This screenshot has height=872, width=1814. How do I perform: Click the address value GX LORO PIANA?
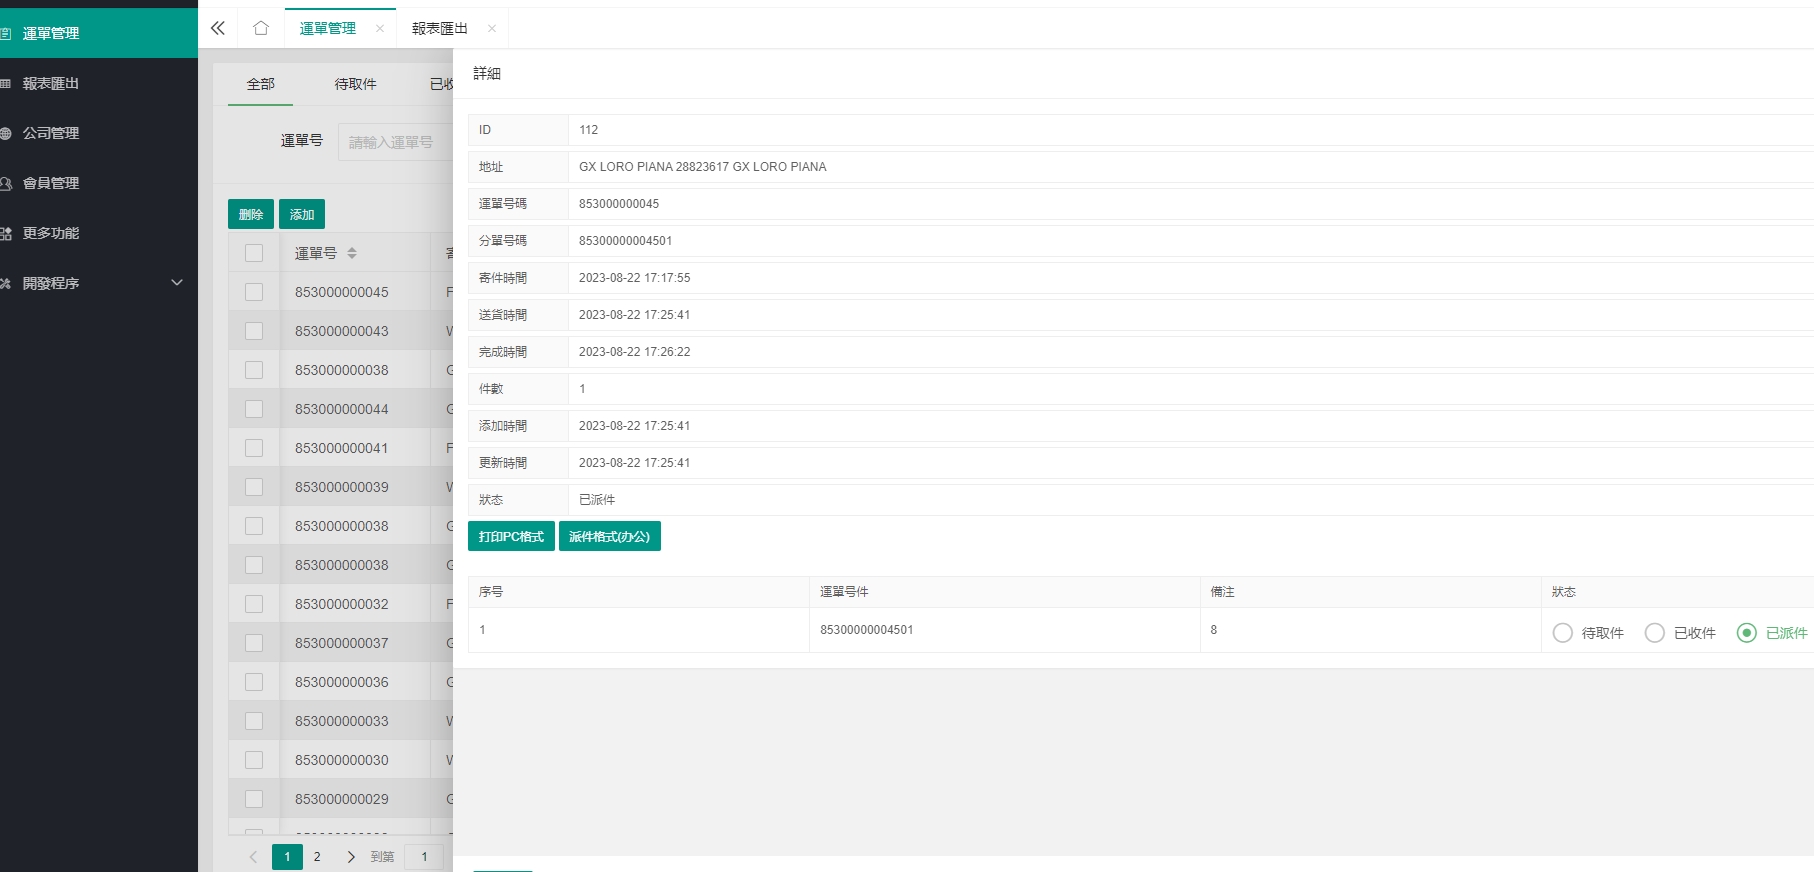point(703,167)
